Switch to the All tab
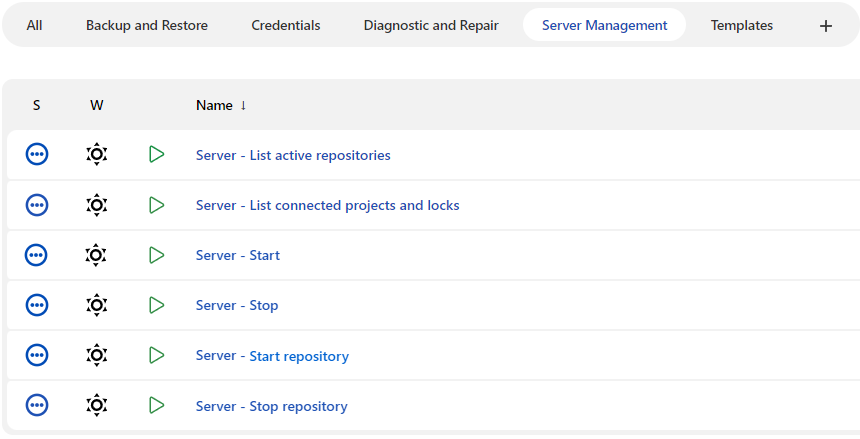 point(34,25)
